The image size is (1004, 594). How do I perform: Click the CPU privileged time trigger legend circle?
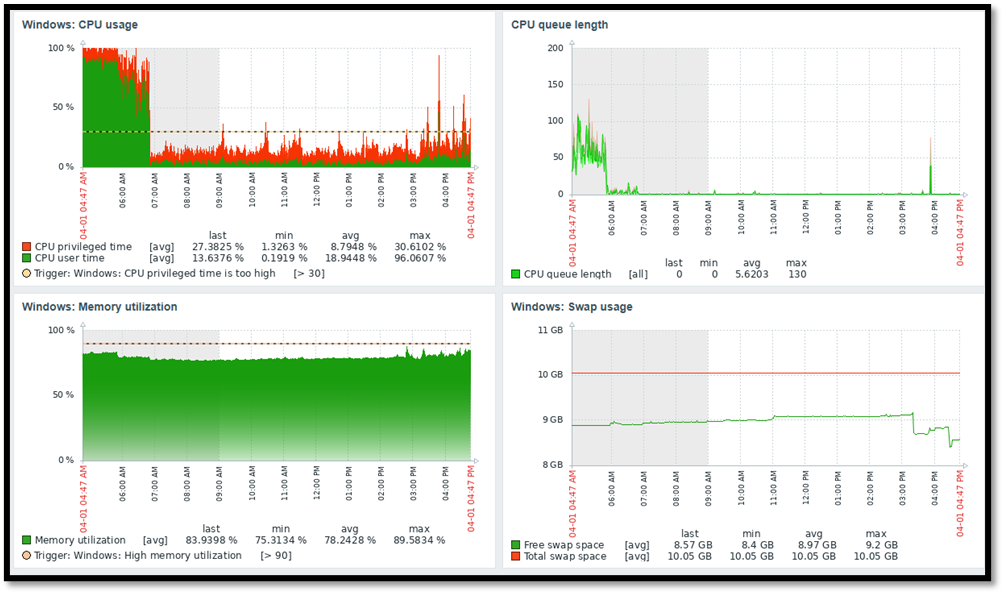coord(27,273)
